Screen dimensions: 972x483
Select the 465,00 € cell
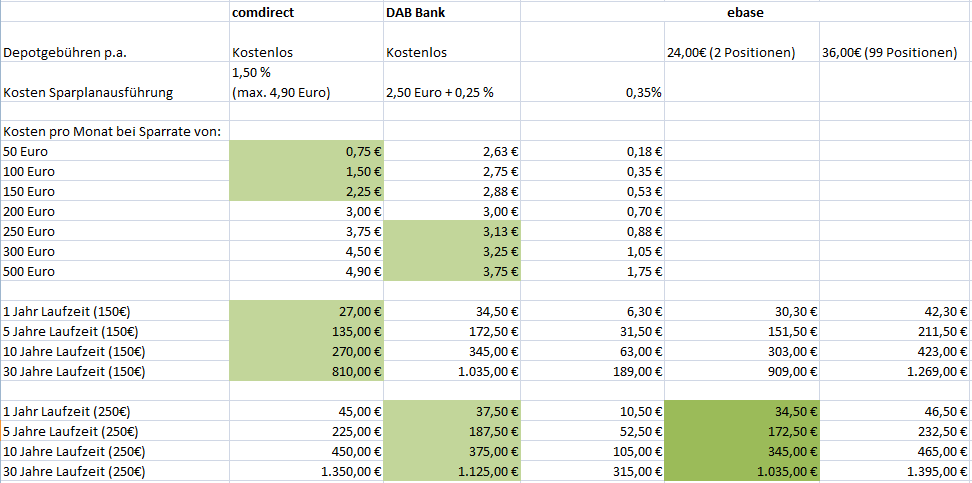(x=895, y=451)
